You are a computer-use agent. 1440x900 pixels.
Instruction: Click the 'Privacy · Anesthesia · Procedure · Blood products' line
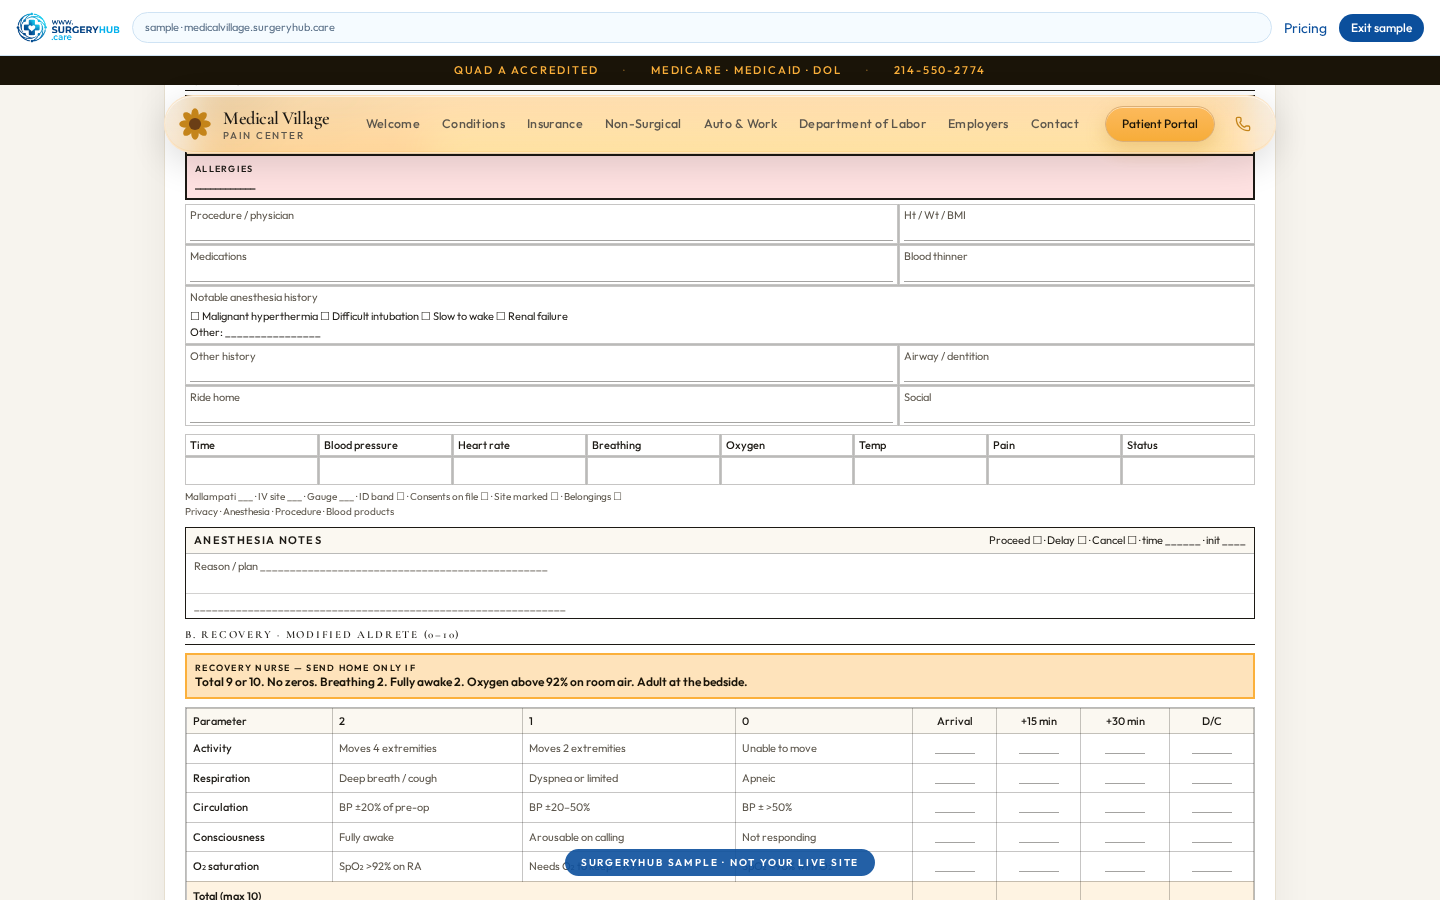[290, 512]
